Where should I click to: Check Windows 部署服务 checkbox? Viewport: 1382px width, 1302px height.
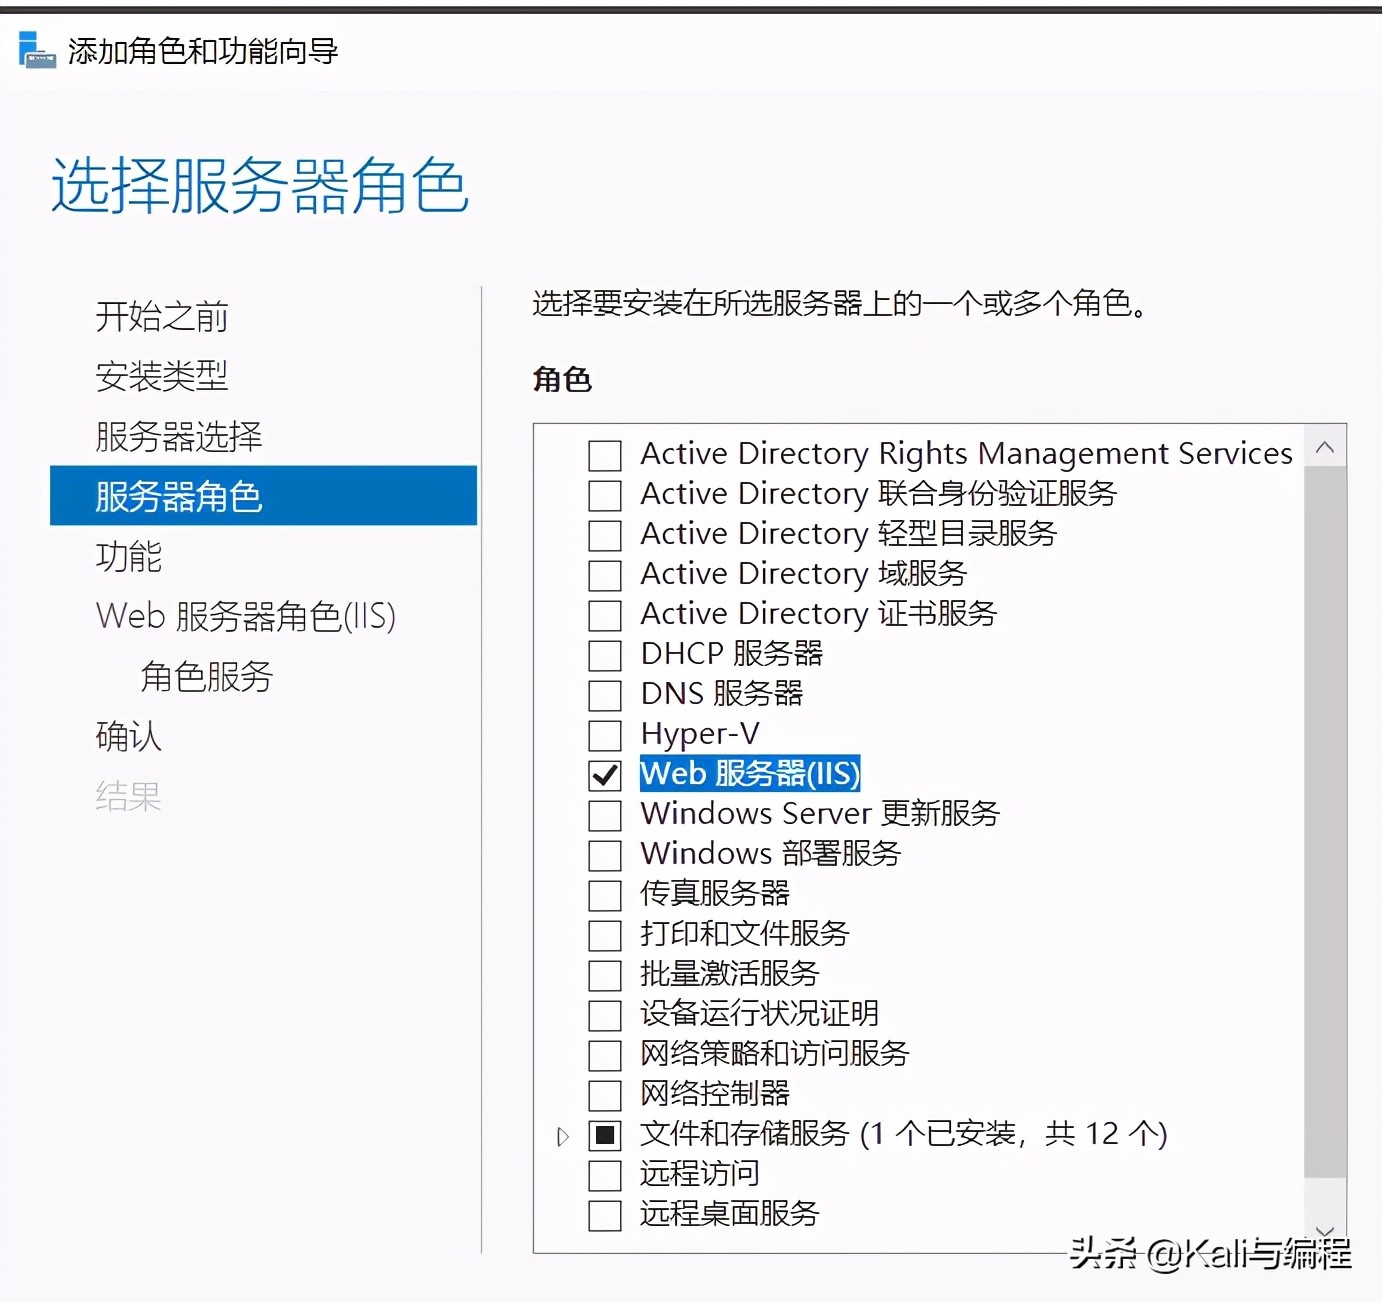[605, 856]
